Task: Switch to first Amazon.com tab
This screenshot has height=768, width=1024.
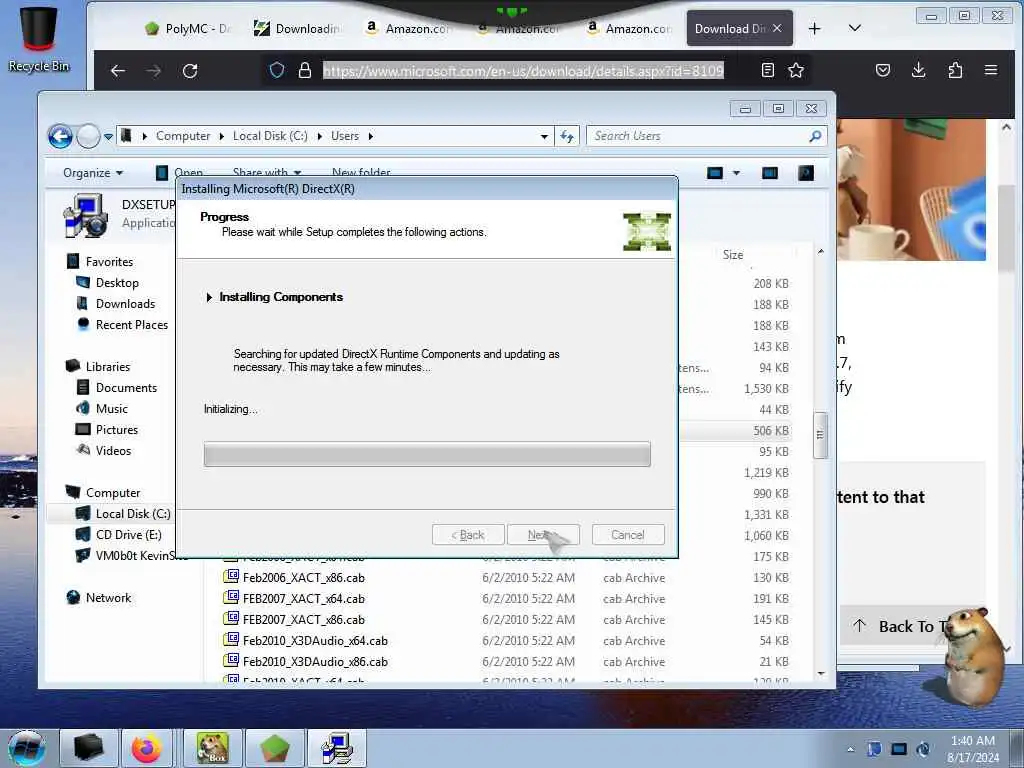Action: point(408,29)
